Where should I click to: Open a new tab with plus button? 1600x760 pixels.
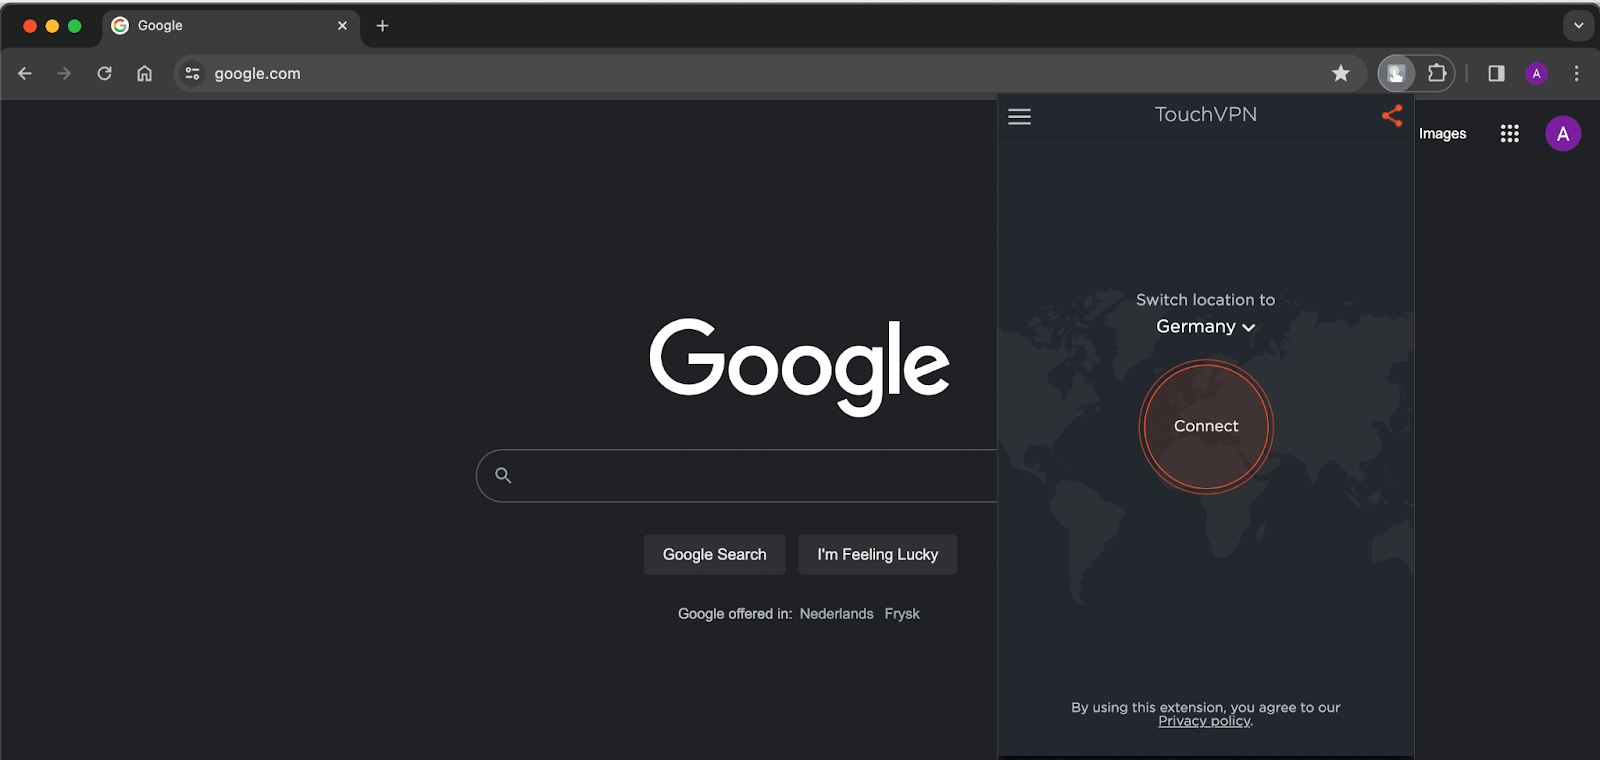(x=382, y=26)
